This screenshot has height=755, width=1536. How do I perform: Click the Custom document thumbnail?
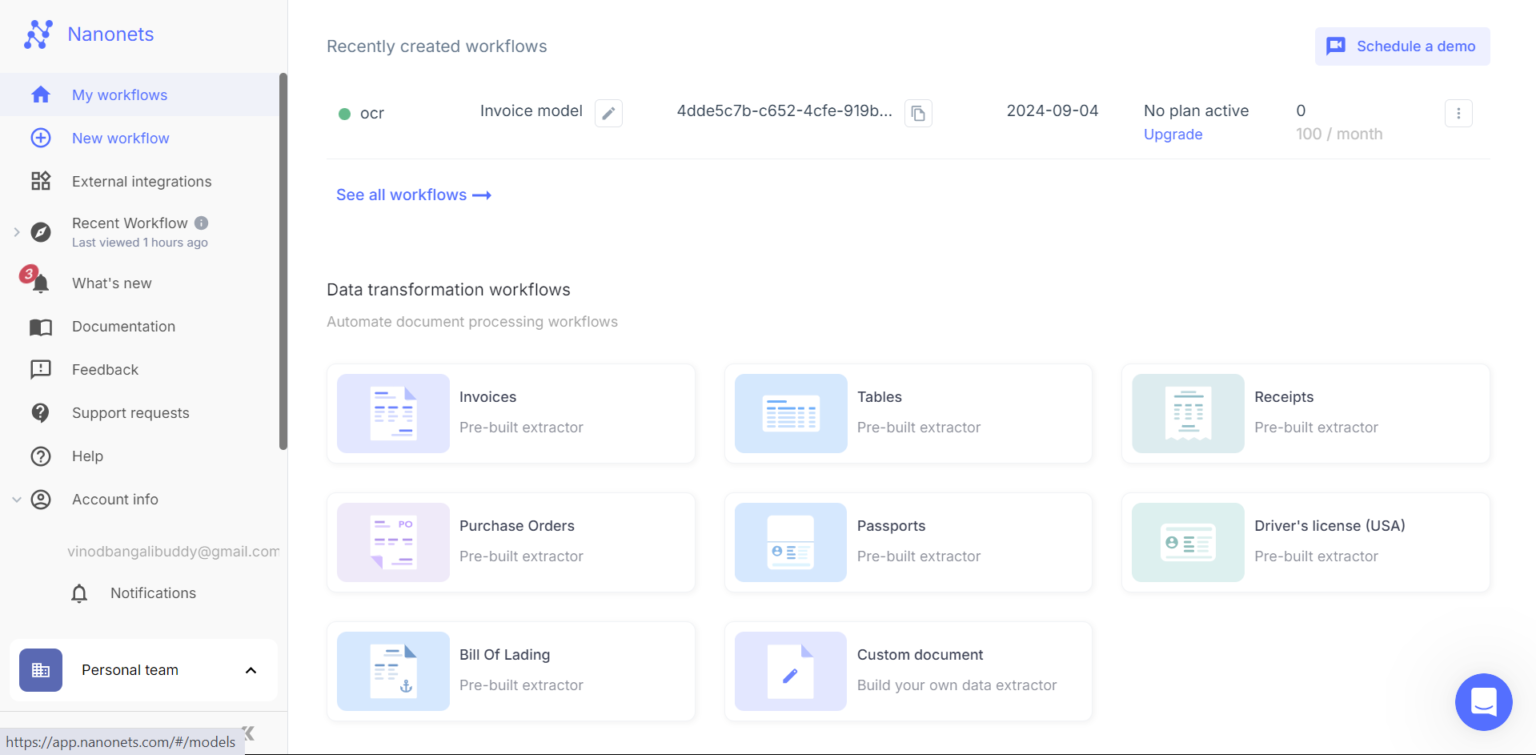pyautogui.click(x=791, y=671)
